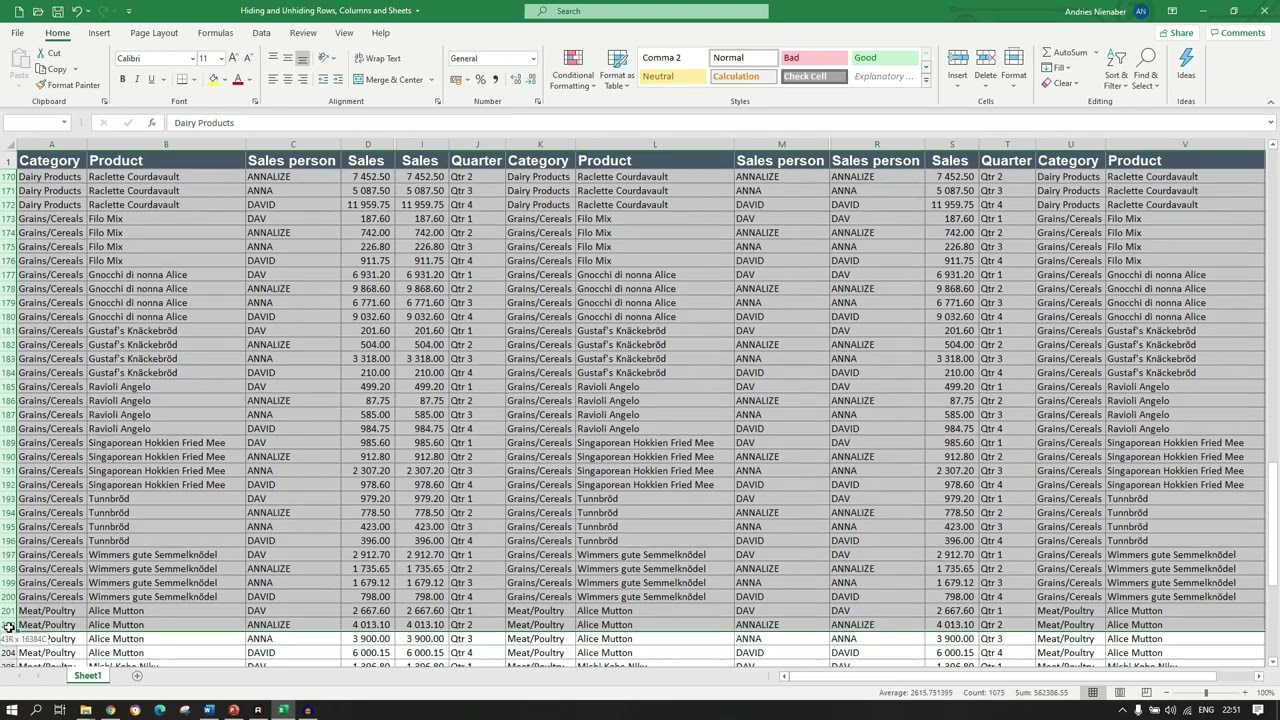Click Increase Font Size icon

click(233, 58)
